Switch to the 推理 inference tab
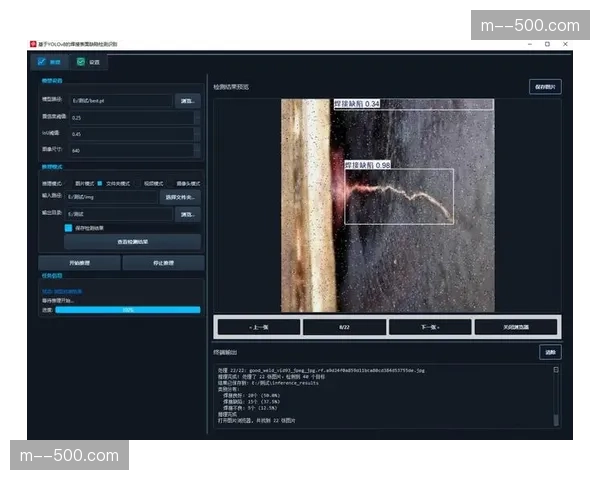Viewport: 600px width, 480px height. [49, 62]
